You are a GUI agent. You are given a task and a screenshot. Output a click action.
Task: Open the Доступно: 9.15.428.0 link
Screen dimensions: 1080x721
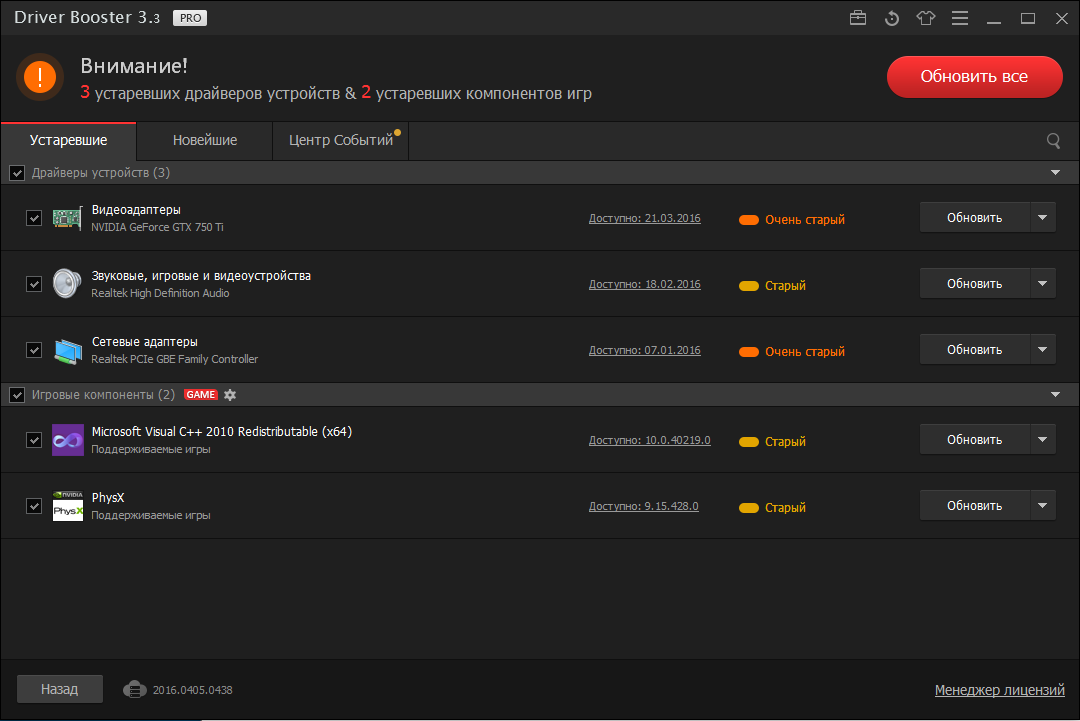[x=643, y=506]
